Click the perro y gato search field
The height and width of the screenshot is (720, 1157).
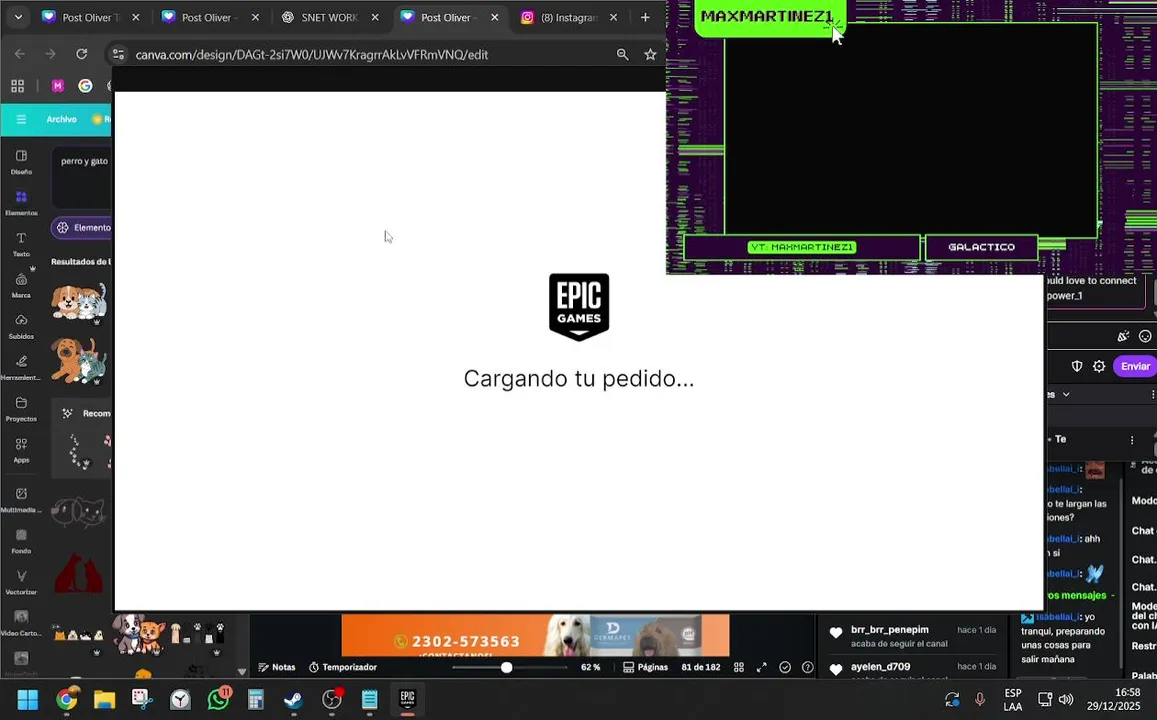[x=82, y=177]
